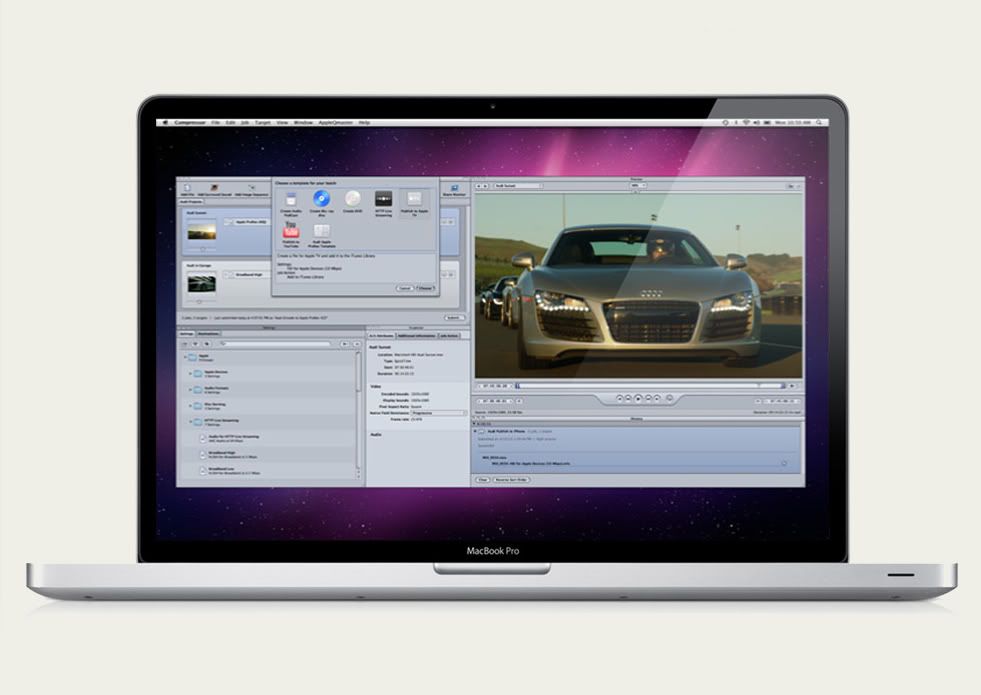
Task: Switch to the Job Action tab
Action: (449, 336)
